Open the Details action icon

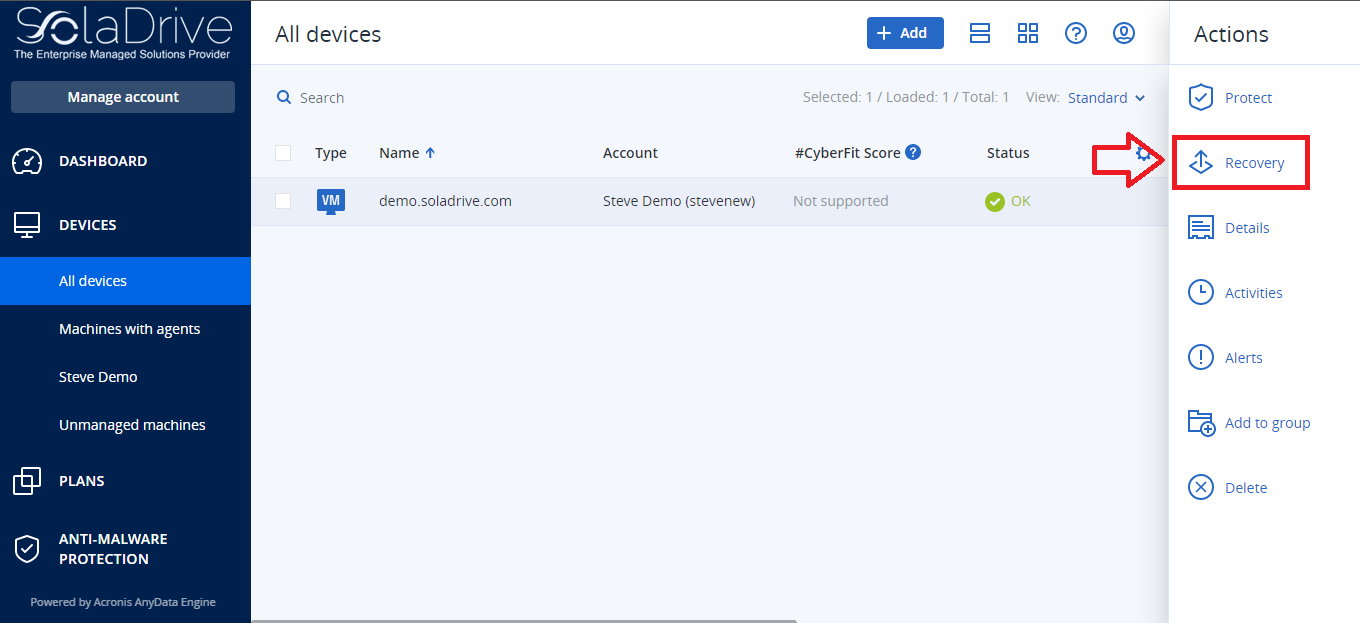point(1200,227)
